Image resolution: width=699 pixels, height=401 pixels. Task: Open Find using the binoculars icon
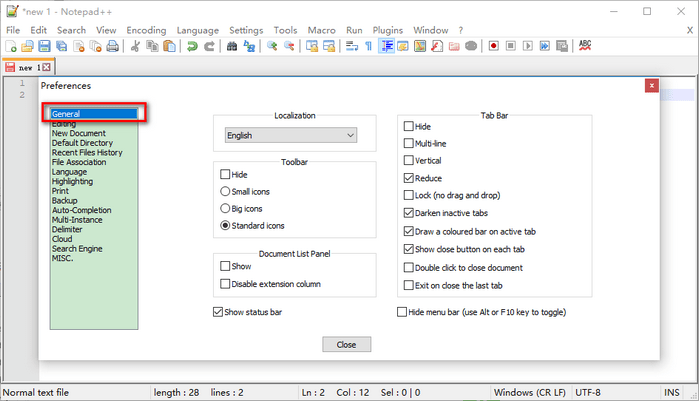click(232, 46)
